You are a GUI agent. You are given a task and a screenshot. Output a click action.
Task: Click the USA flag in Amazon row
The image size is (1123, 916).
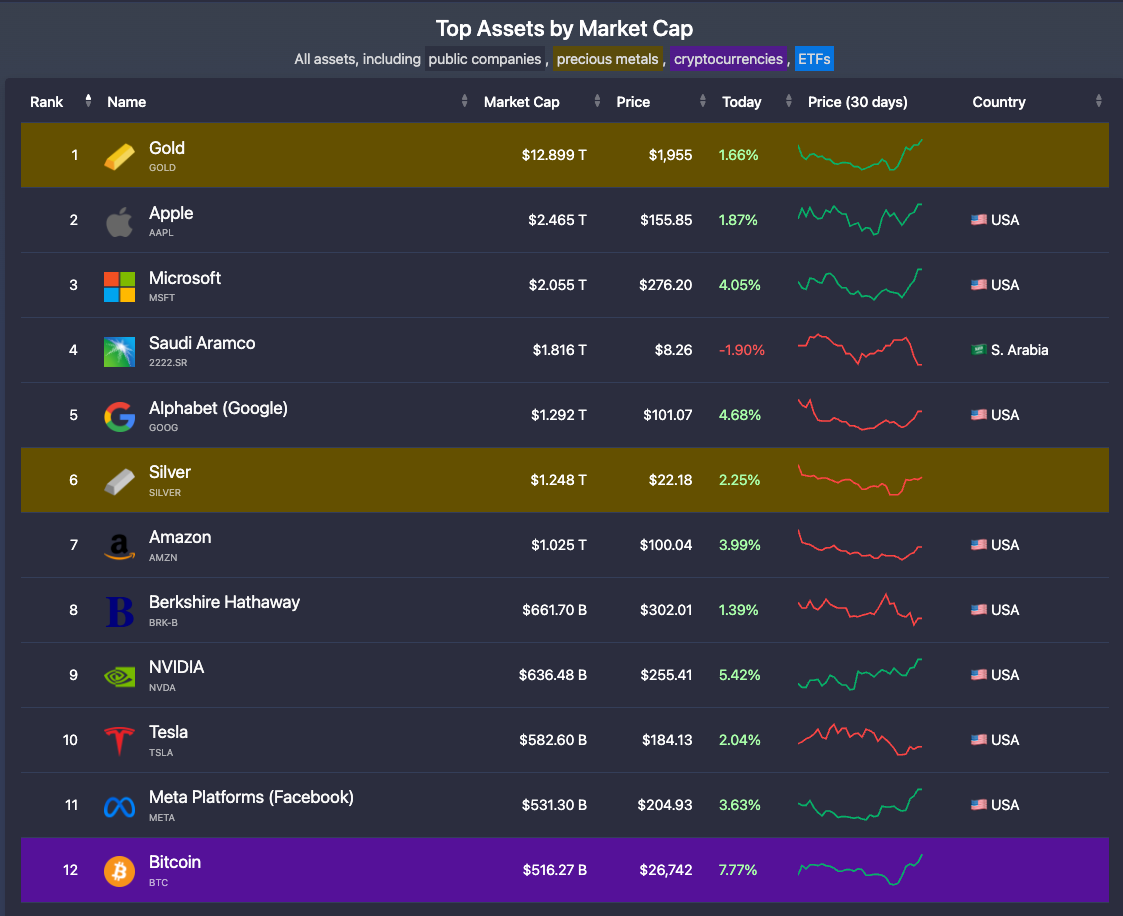click(x=978, y=545)
